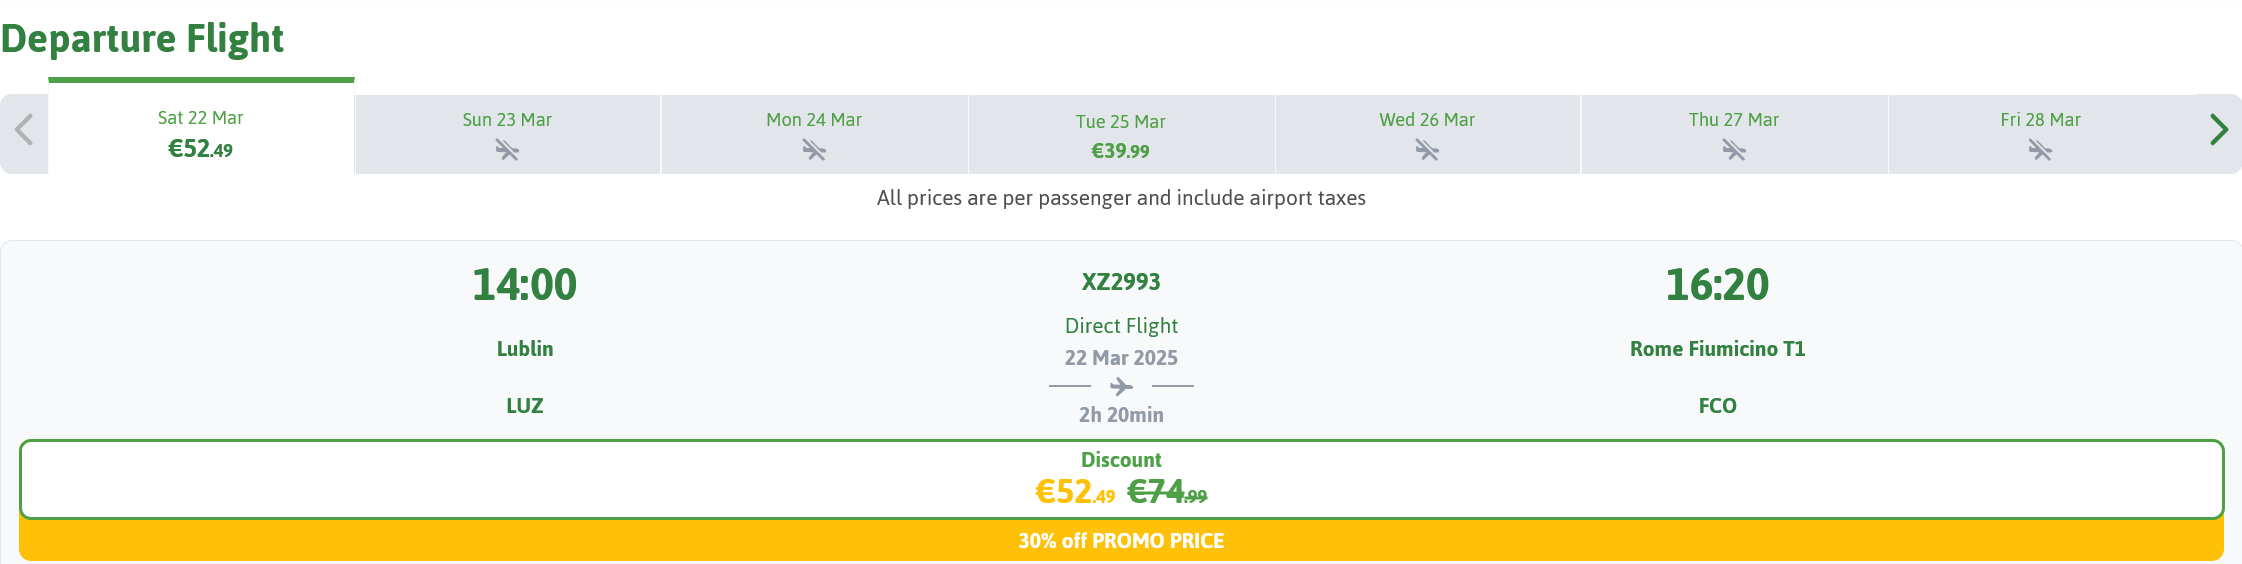Show later dates with right chevron
This screenshot has height=564, width=2242.
point(2219,130)
